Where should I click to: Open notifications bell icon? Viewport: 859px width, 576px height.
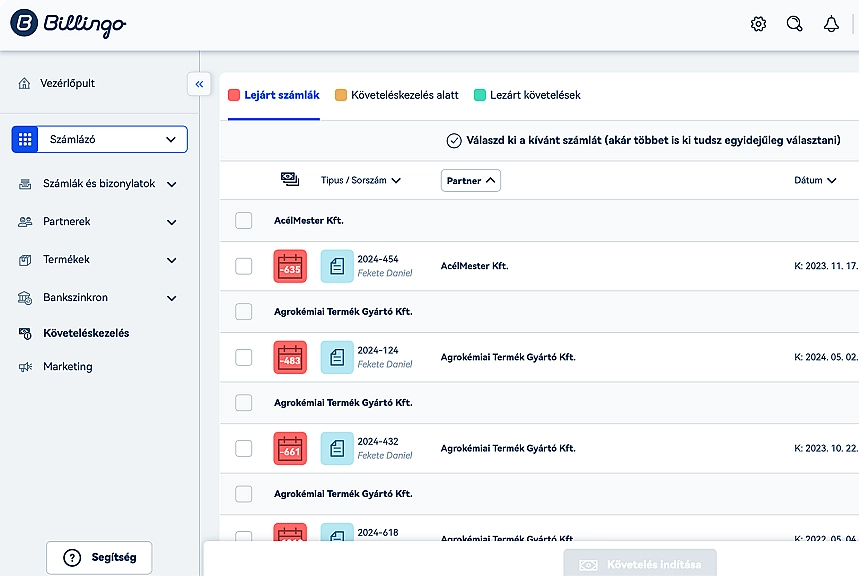click(831, 24)
